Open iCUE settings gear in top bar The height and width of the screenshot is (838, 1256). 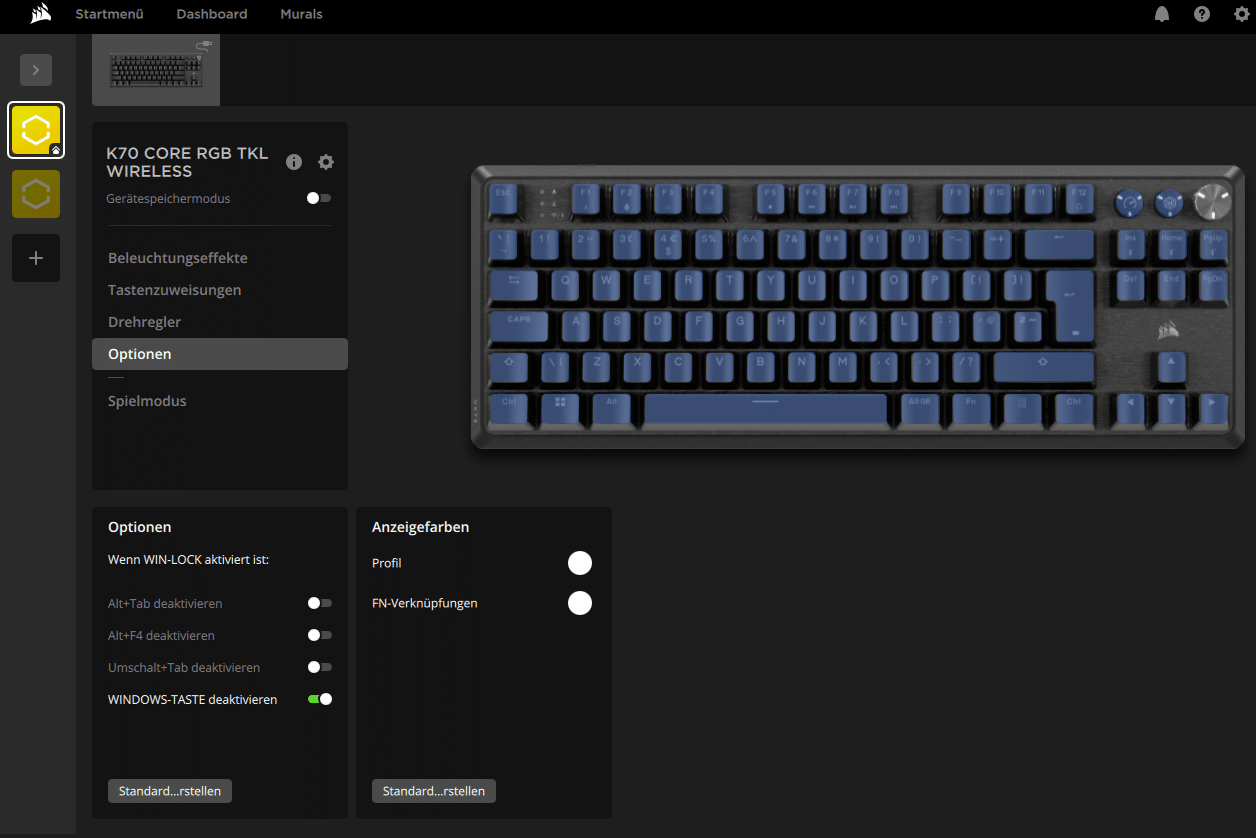click(x=1242, y=14)
